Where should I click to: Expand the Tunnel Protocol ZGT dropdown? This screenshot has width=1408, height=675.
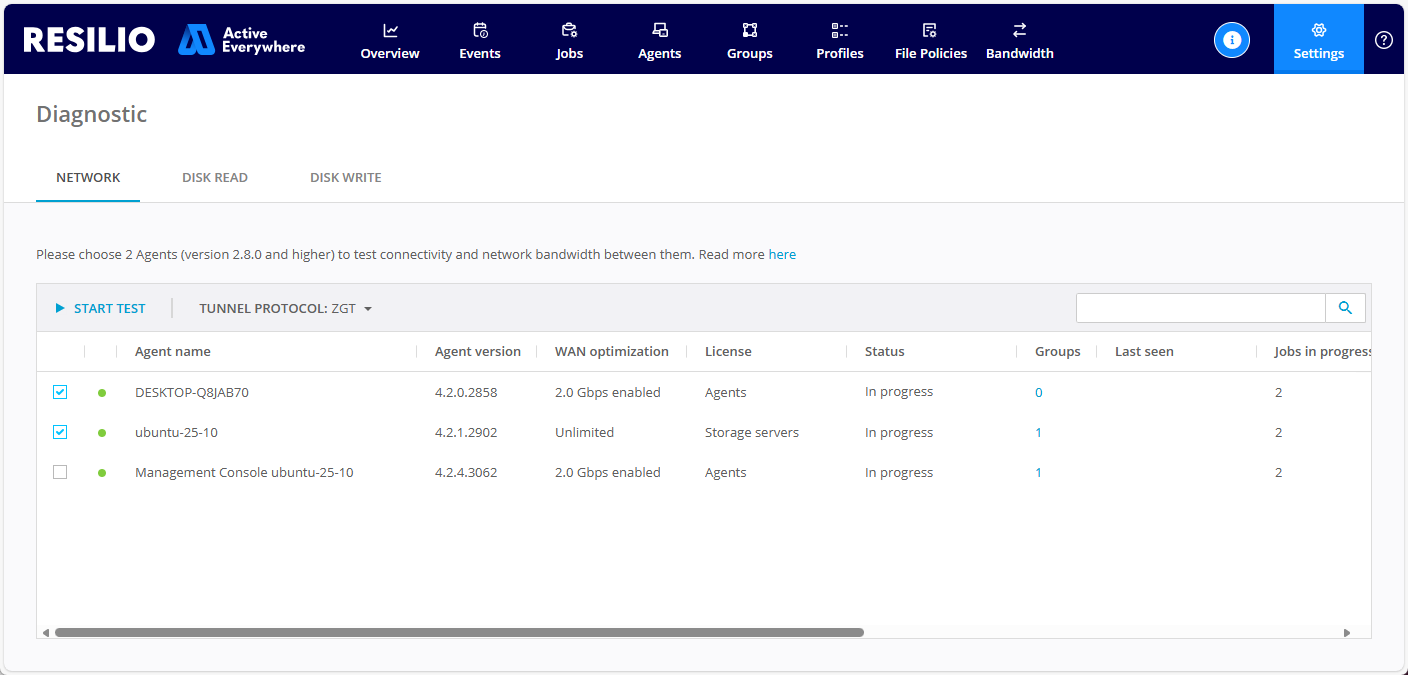point(286,309)
